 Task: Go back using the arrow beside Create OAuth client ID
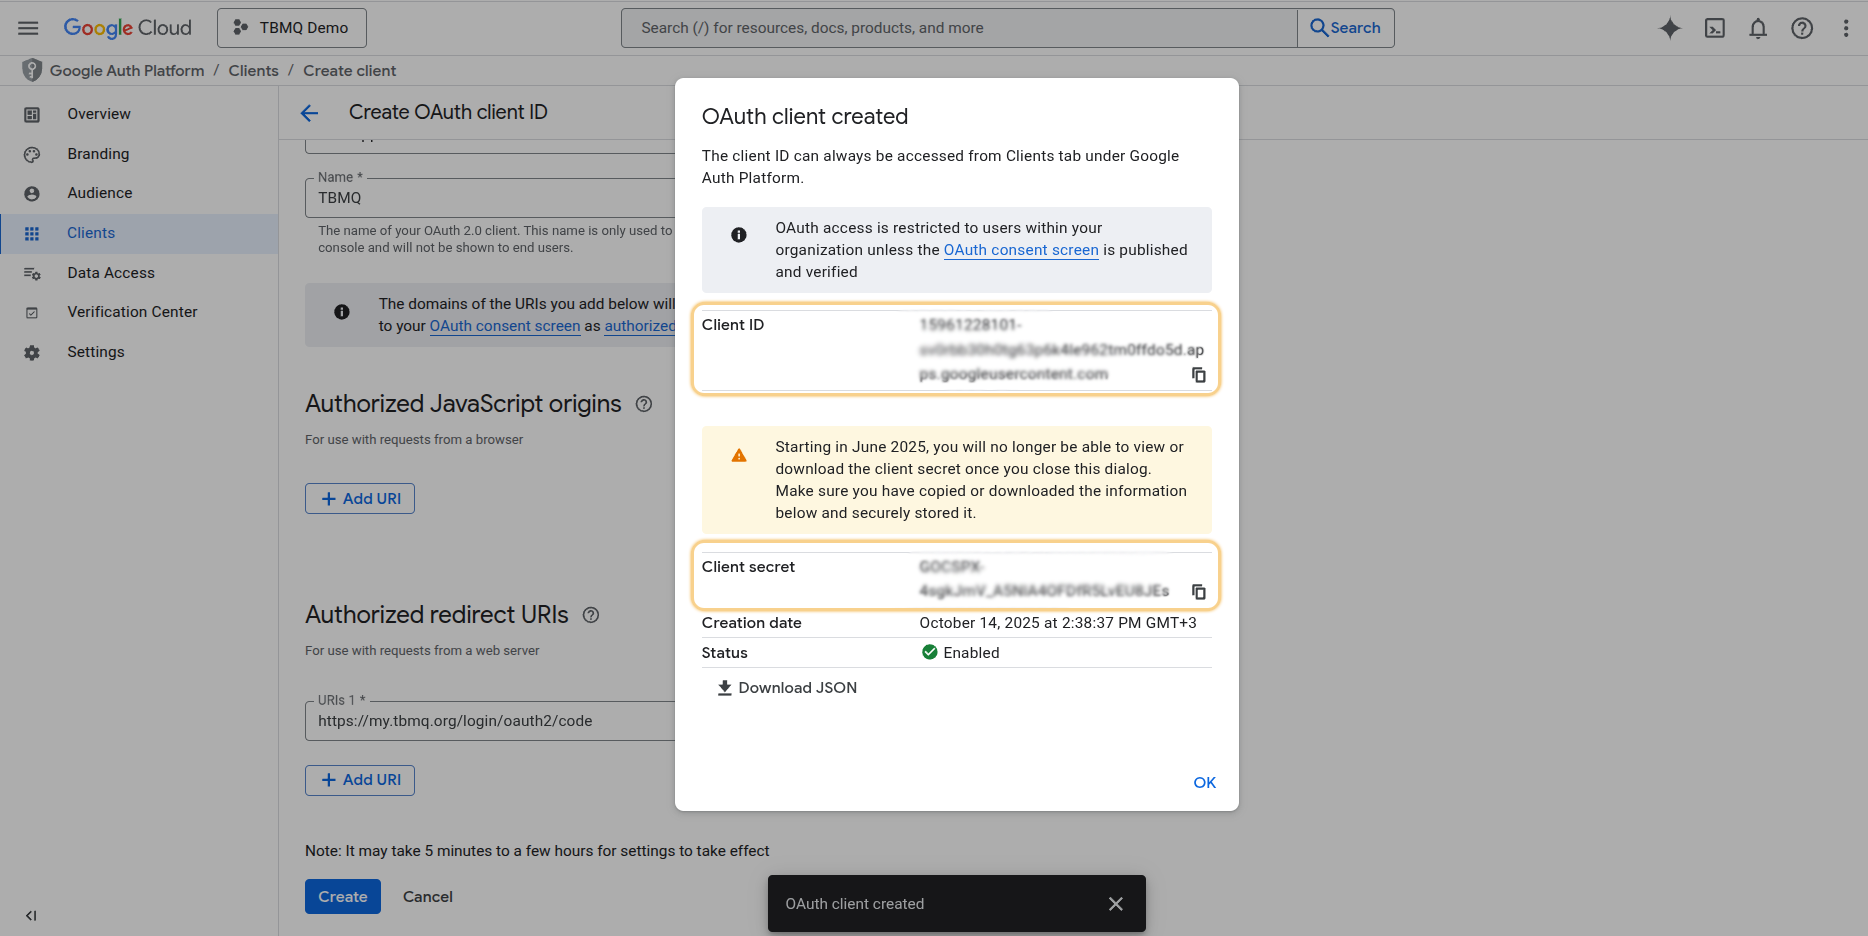coord(310,113)
